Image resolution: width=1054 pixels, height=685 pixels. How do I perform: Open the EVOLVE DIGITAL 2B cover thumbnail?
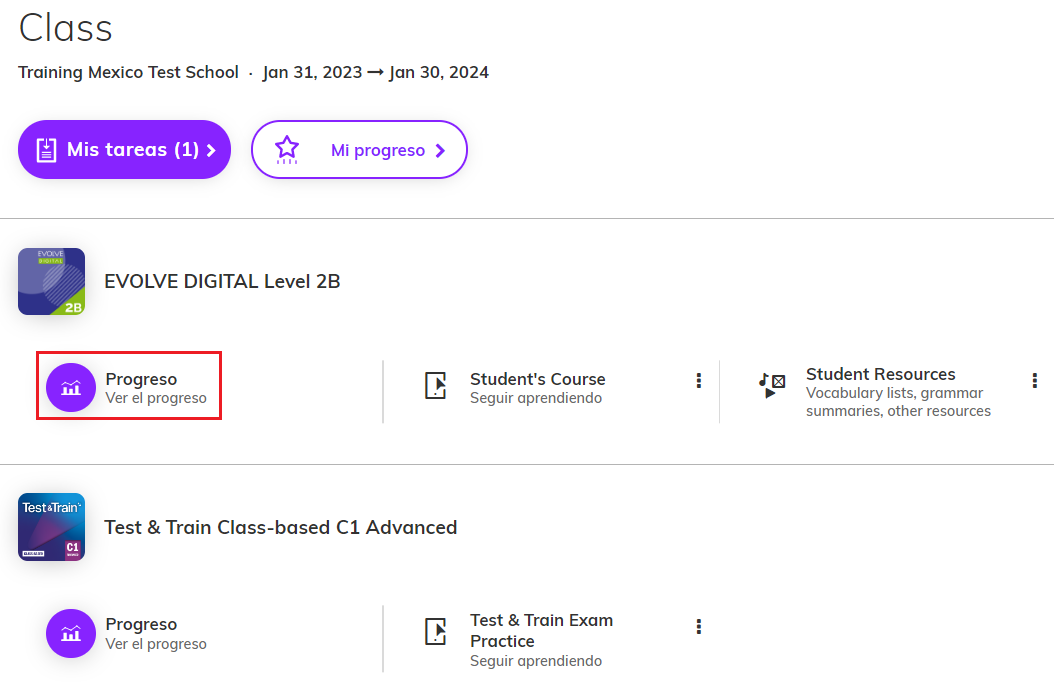(51, 282)
